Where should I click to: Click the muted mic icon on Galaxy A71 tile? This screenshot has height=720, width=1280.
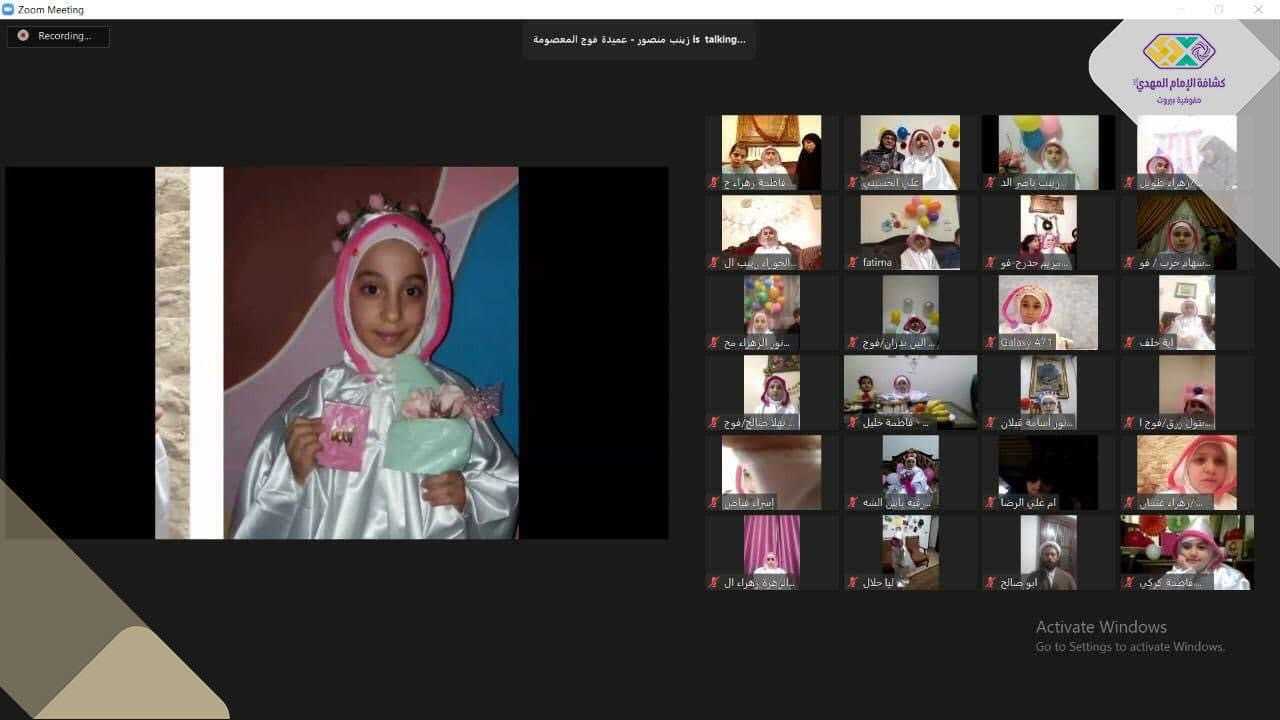[x=990, y=343]
